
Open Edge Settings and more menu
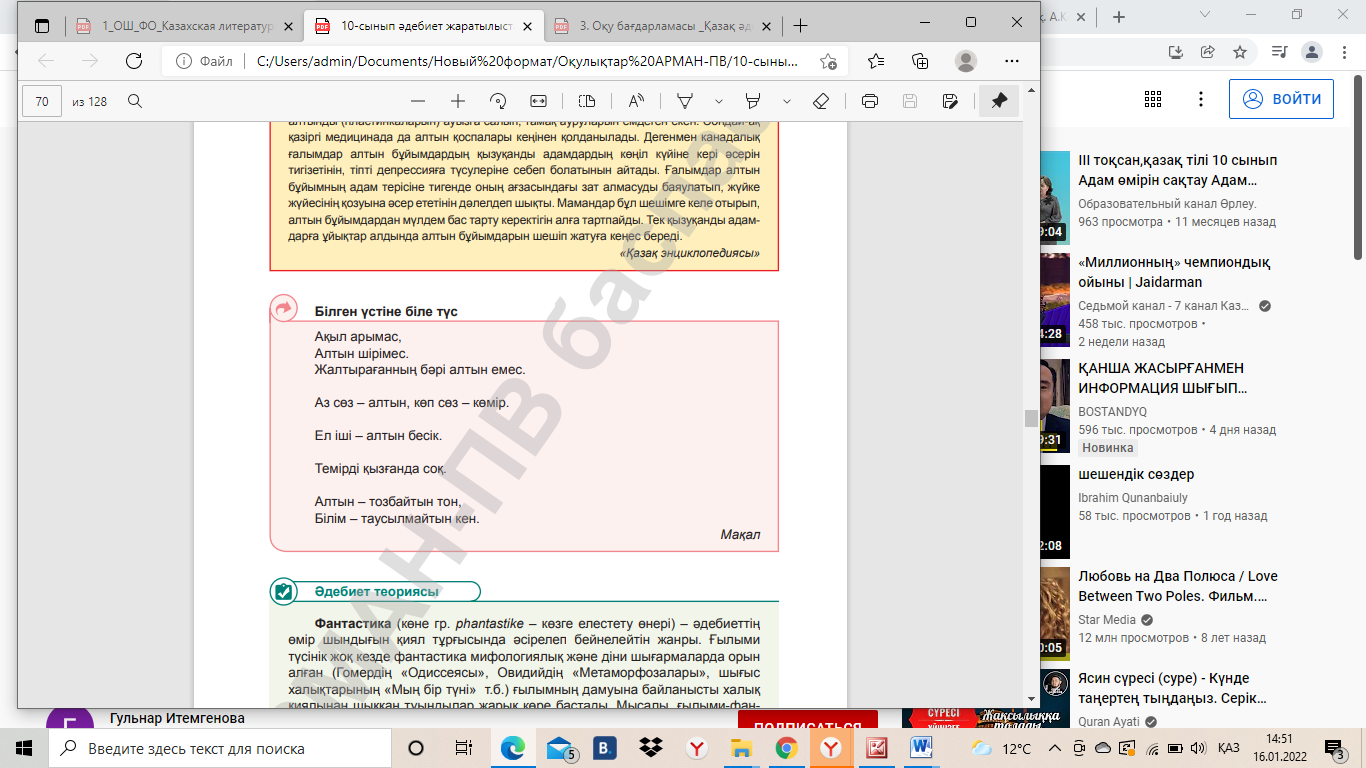[1011, 61]
